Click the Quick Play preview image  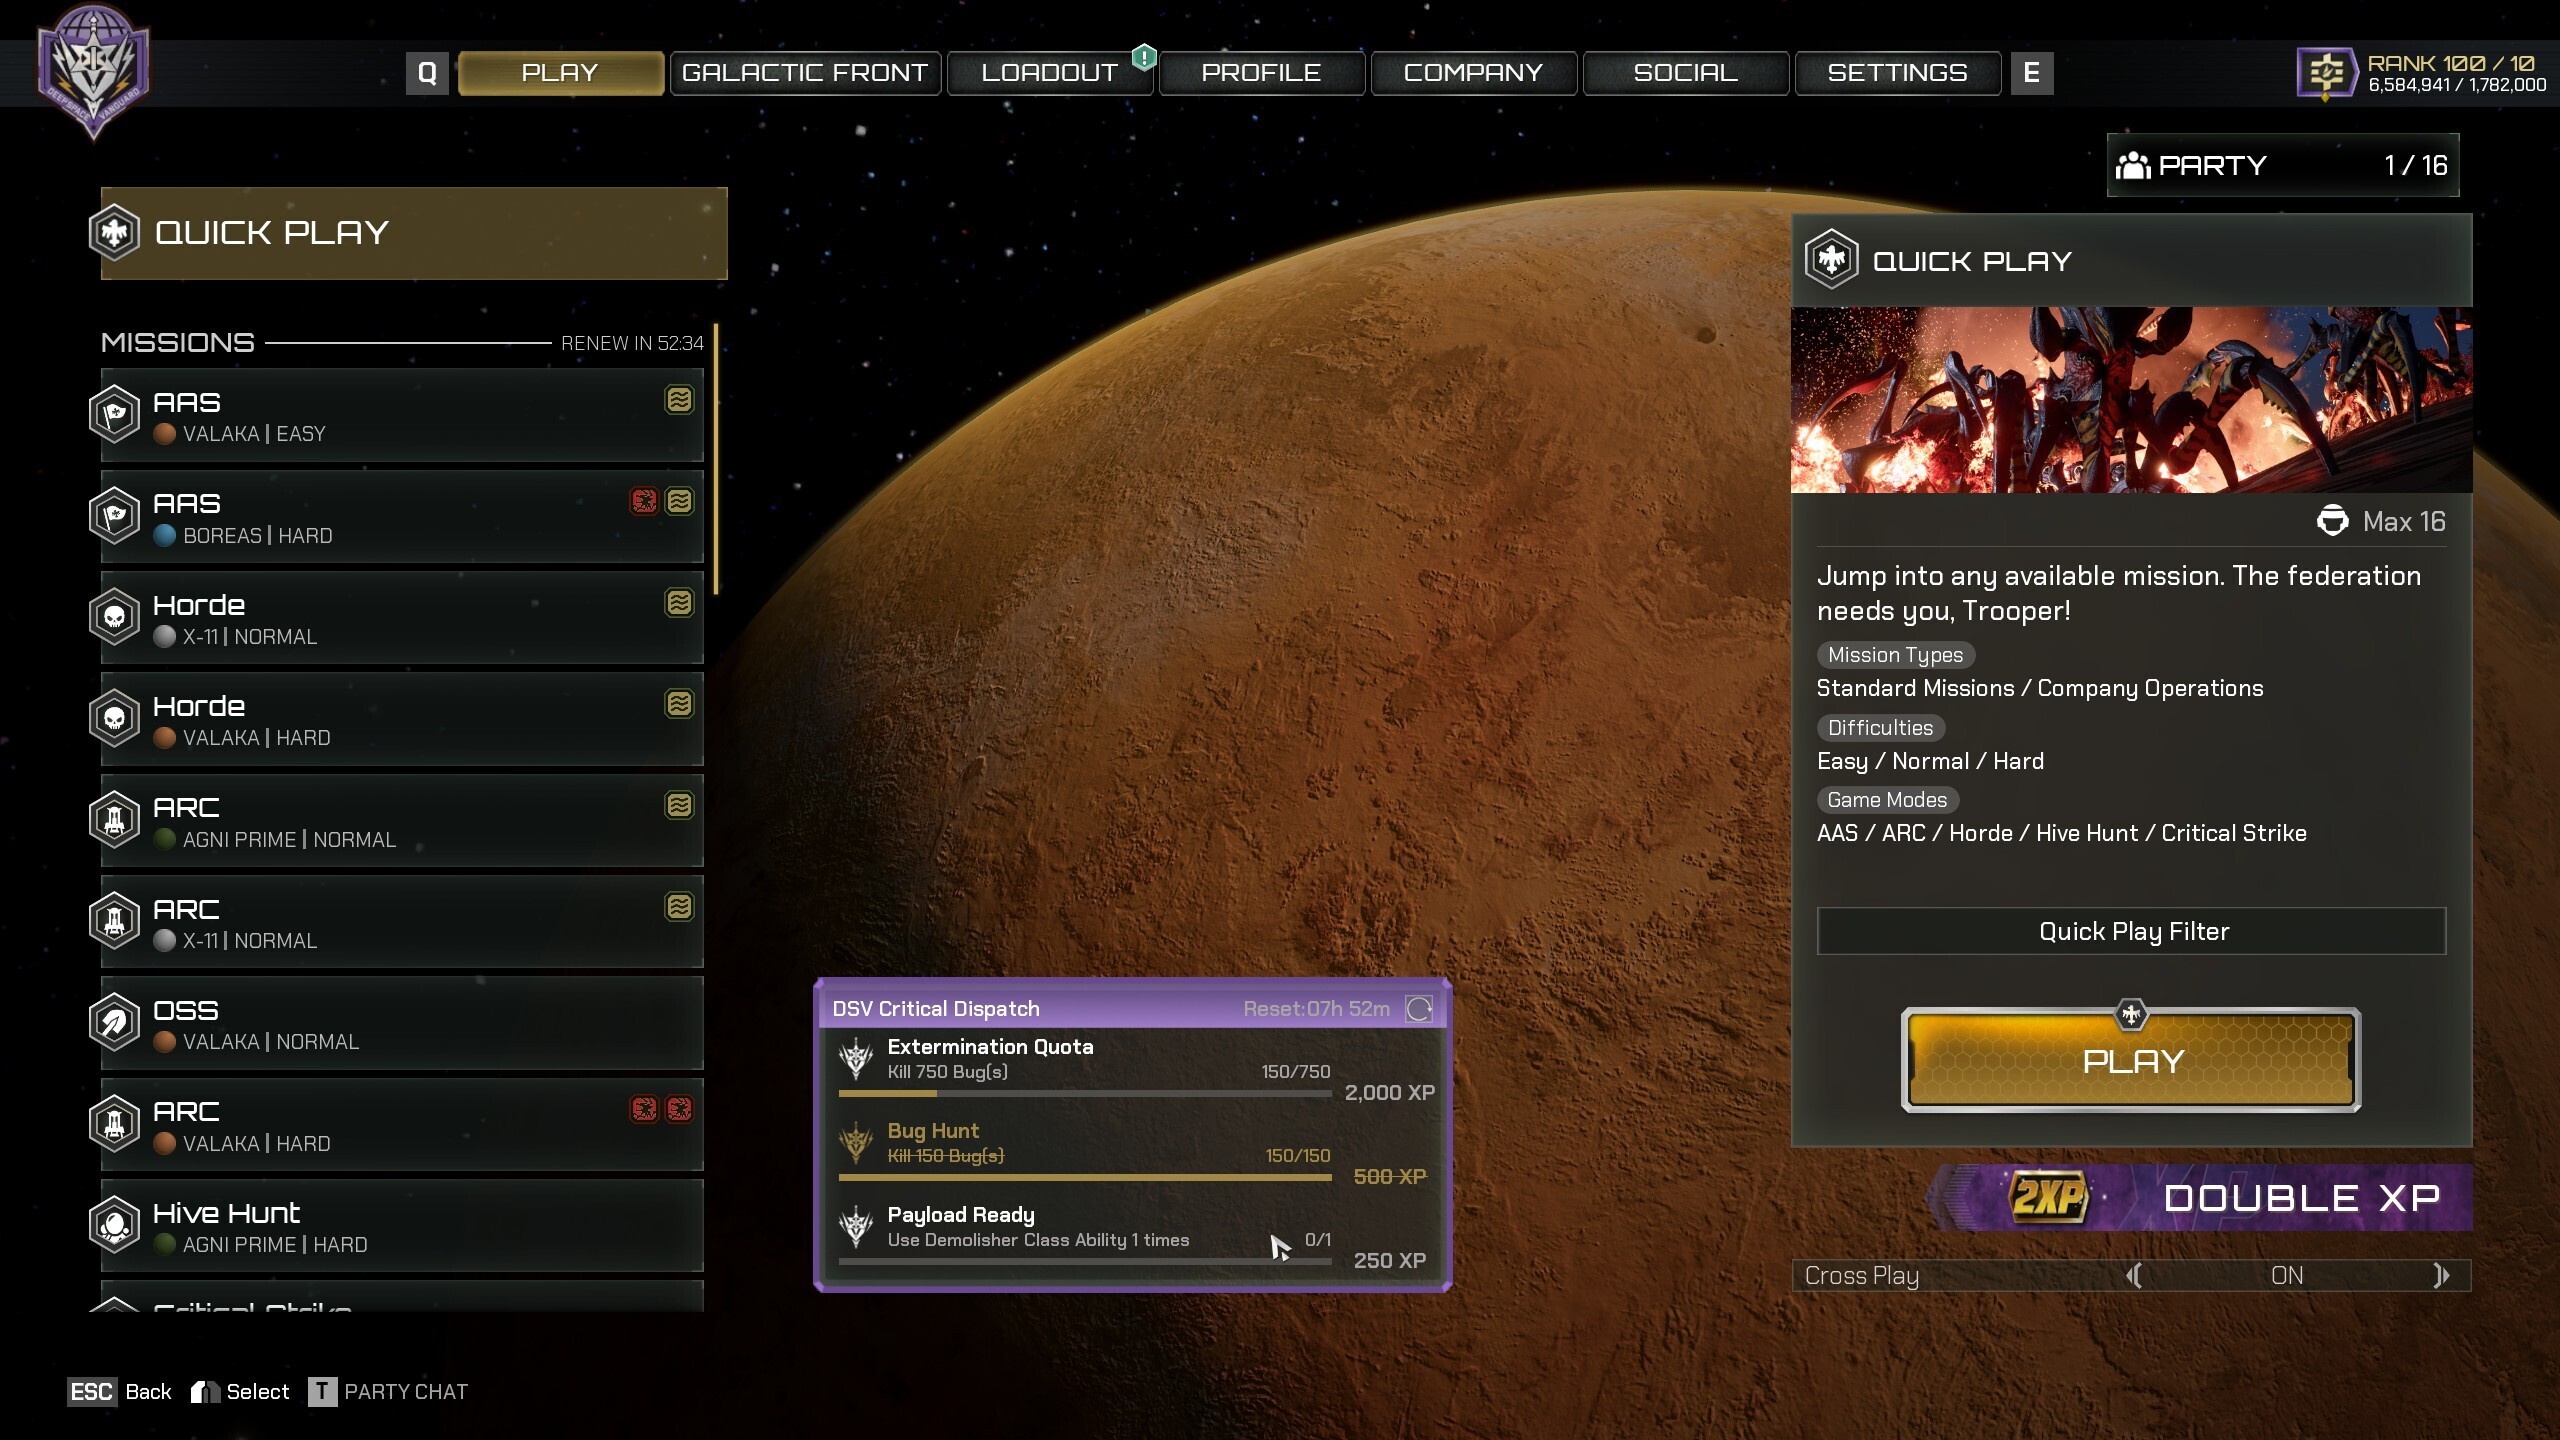[2132, 400]
